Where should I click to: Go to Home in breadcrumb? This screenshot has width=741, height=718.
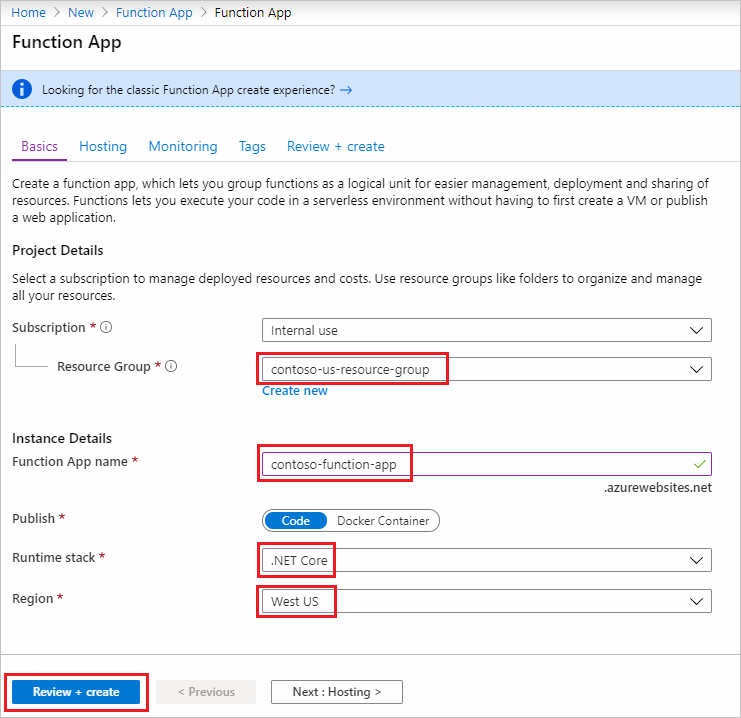coord(28,13)
